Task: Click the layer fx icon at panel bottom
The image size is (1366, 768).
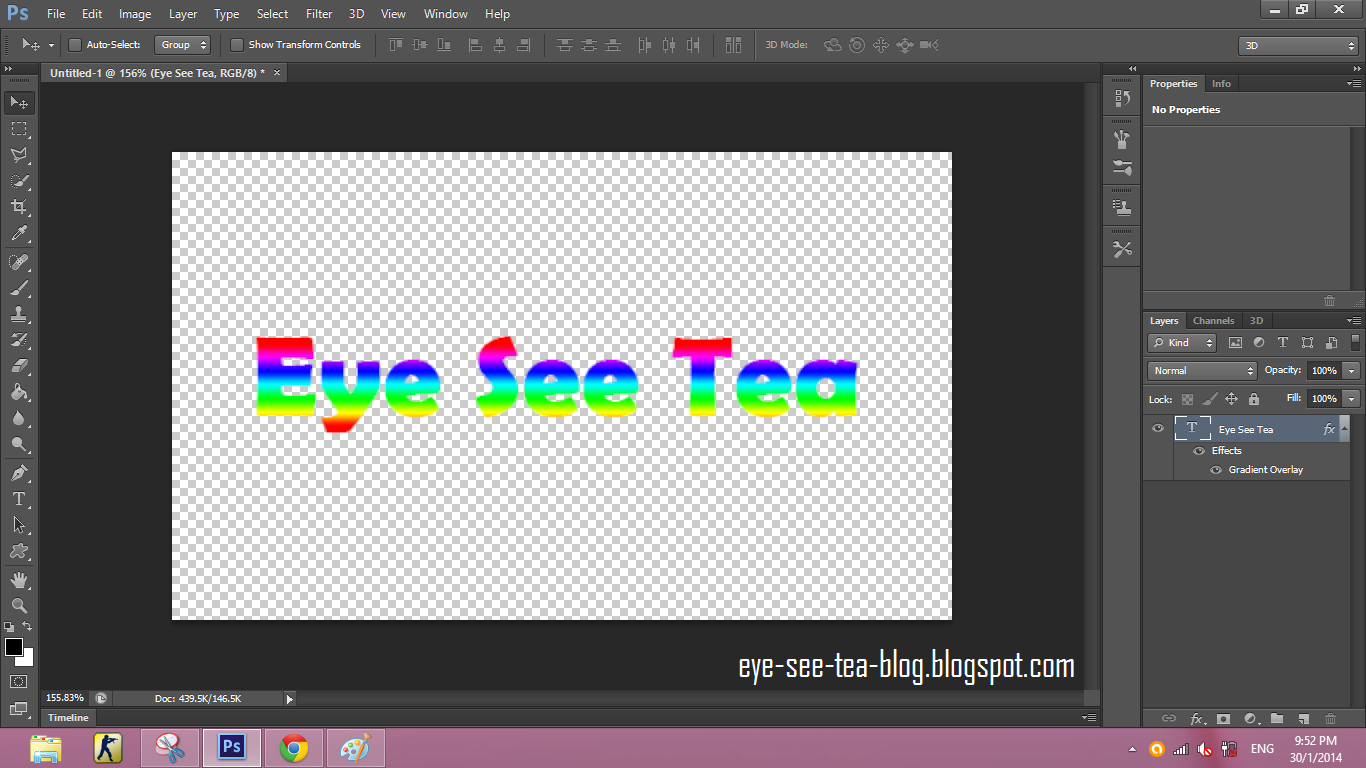Action: (1197, 719)
